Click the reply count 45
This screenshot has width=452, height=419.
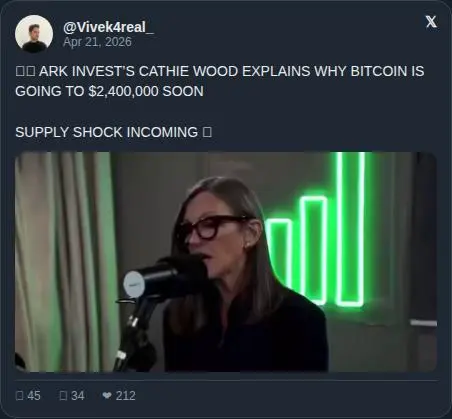pyautogui.click(x=34, y=396)
